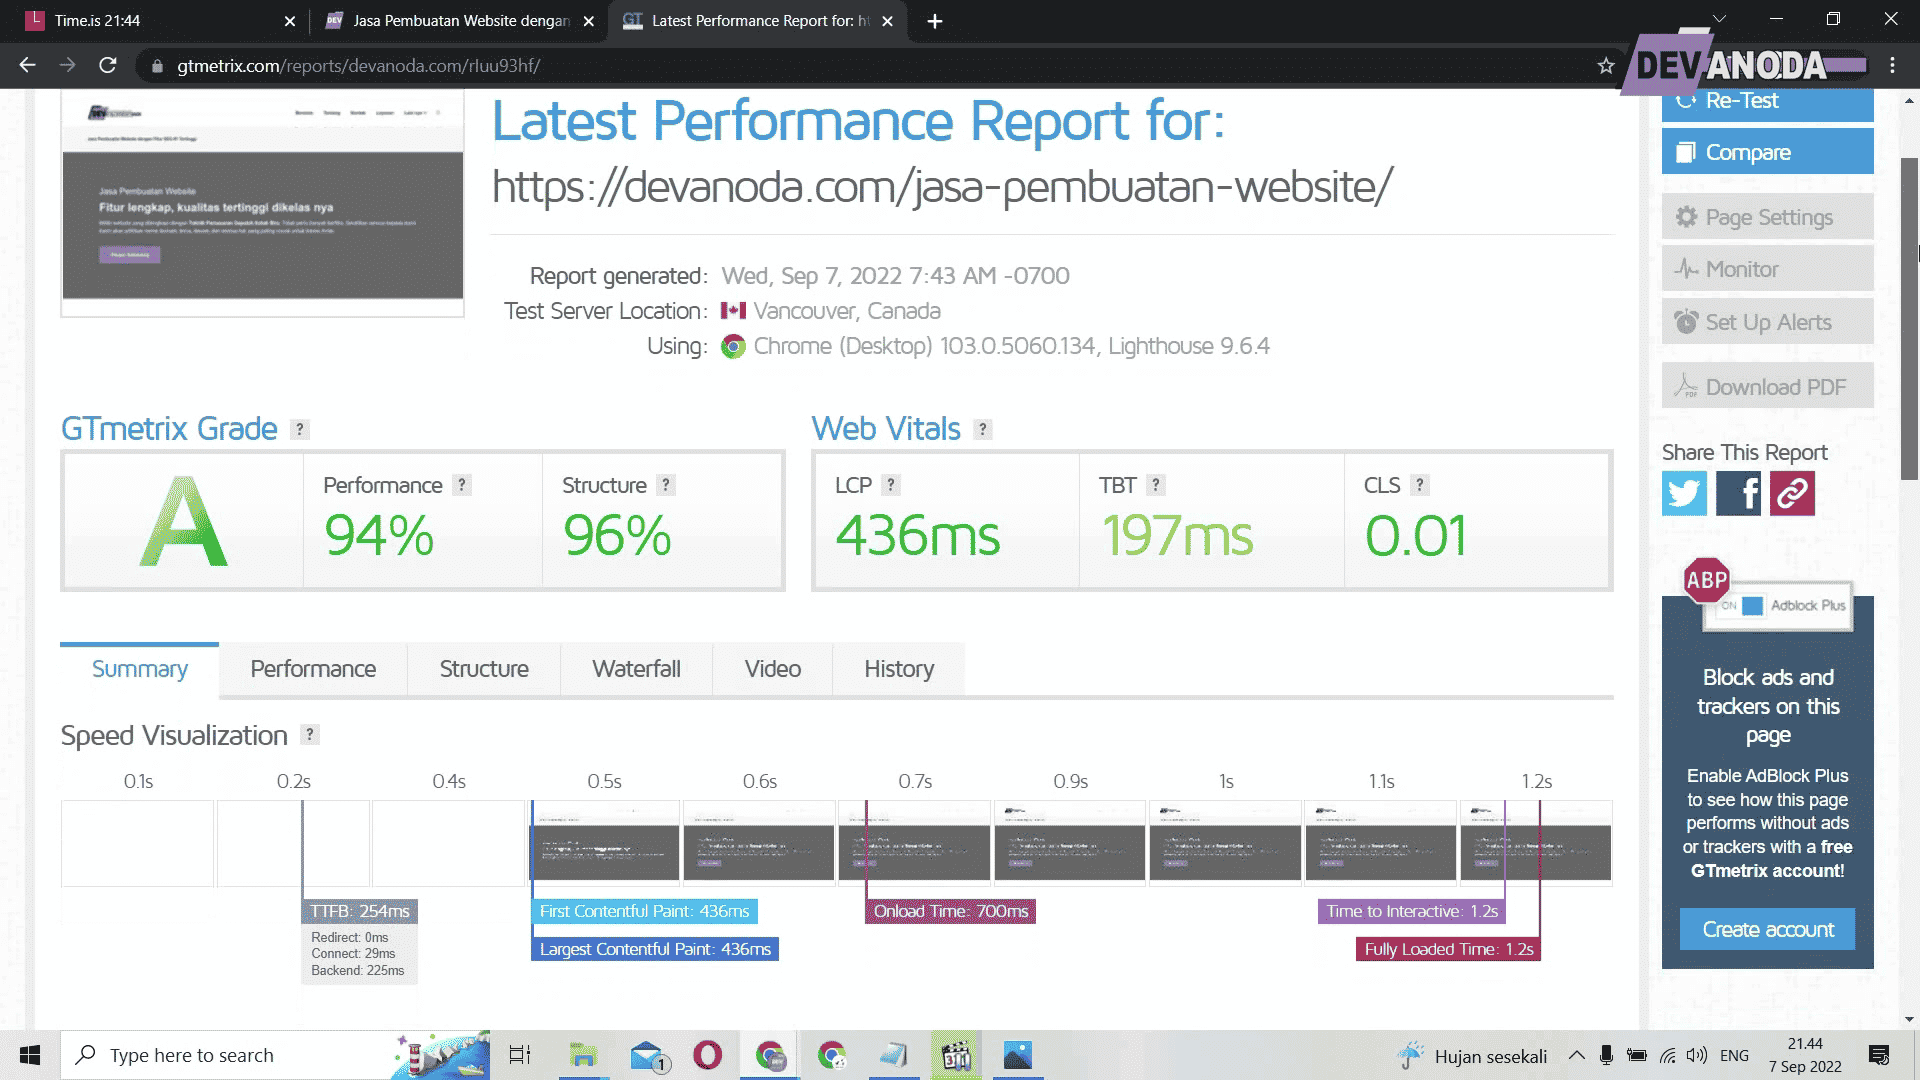
Task: Open File Explorer from the taskbar
Action: point(583,1055)
